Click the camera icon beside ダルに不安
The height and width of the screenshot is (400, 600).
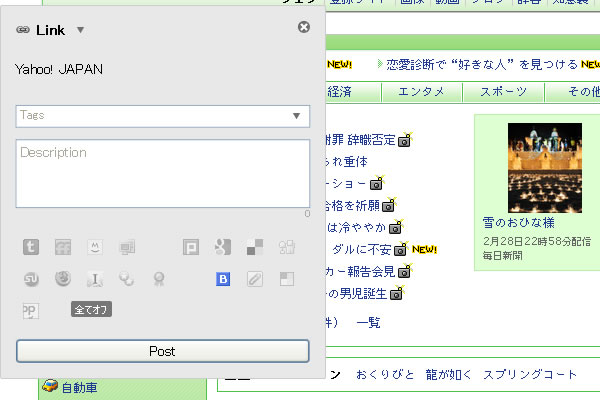[401, 250]
